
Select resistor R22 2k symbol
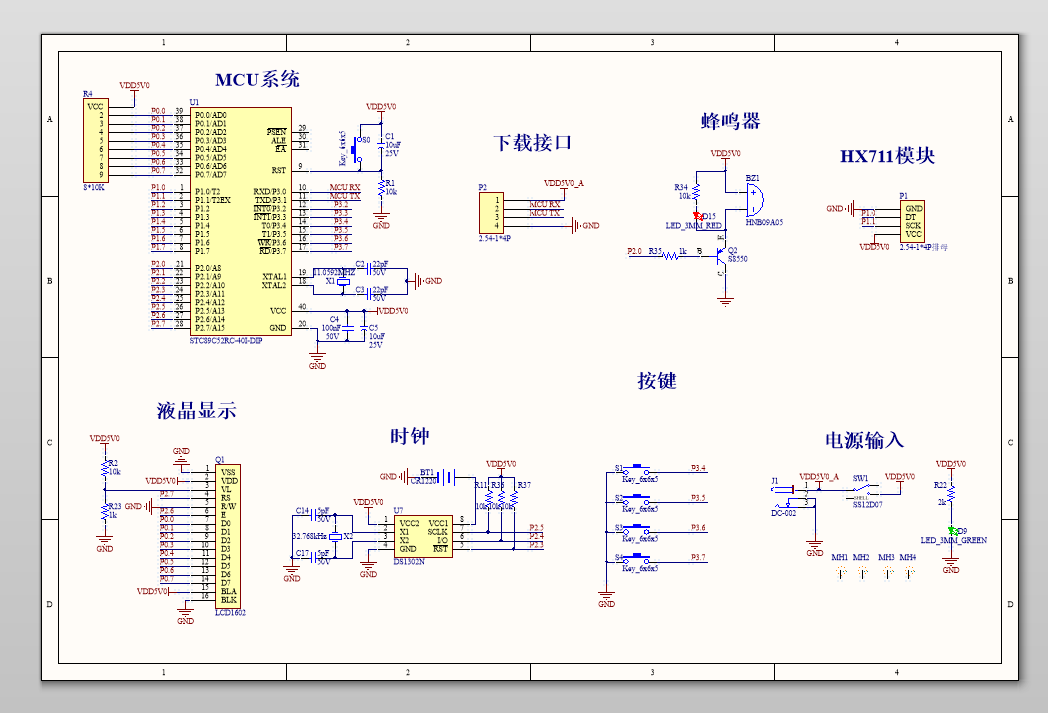951,494
